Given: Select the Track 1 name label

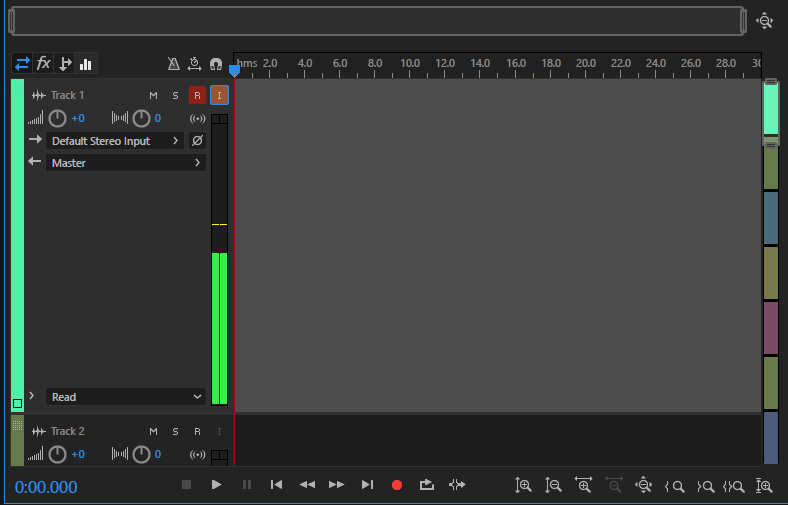Looking at the screenshot, I should (67, 95).
